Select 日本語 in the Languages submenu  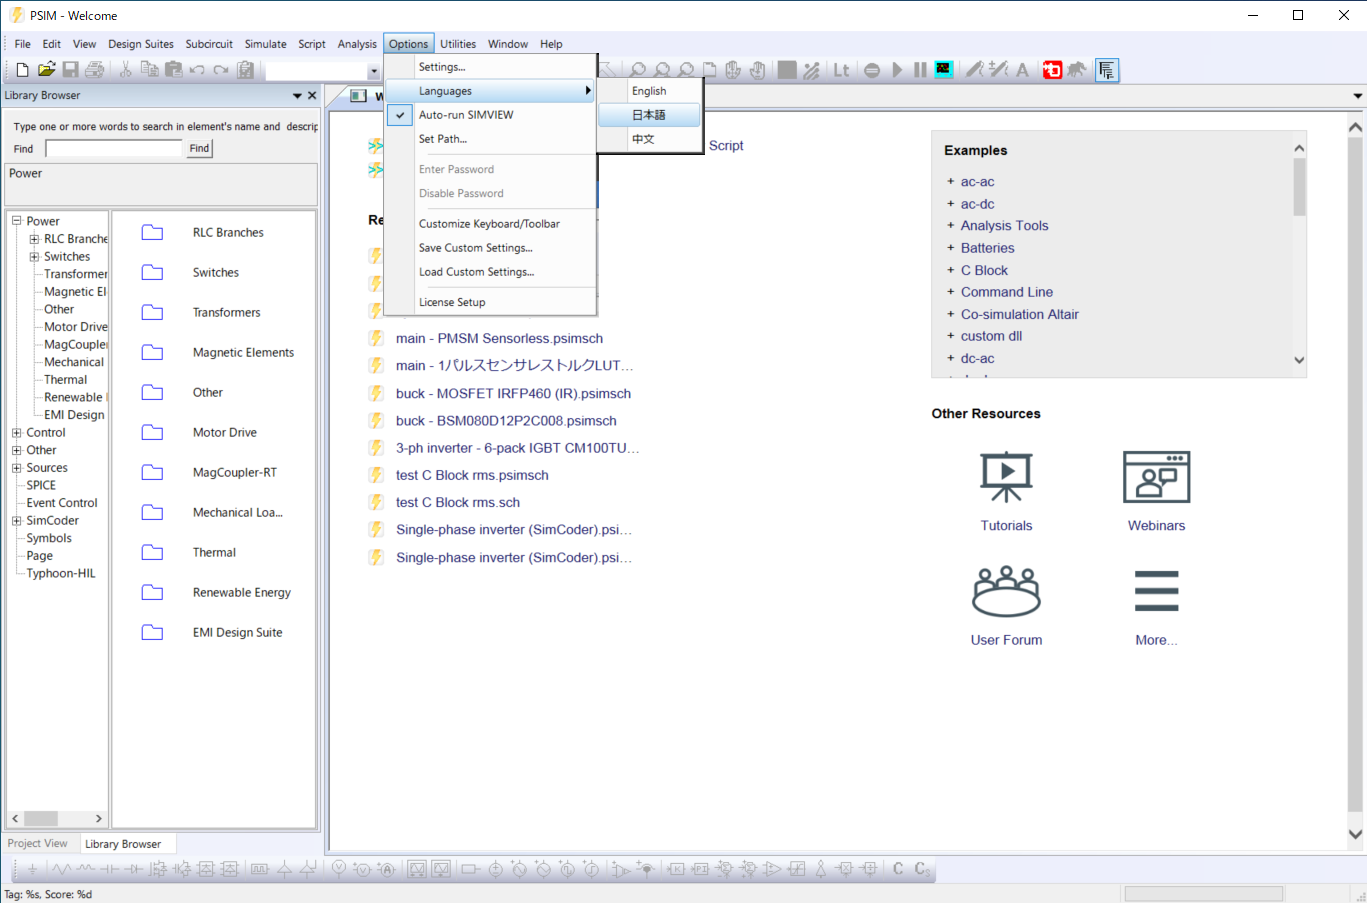pyautogui.click(x=649, y=115)
